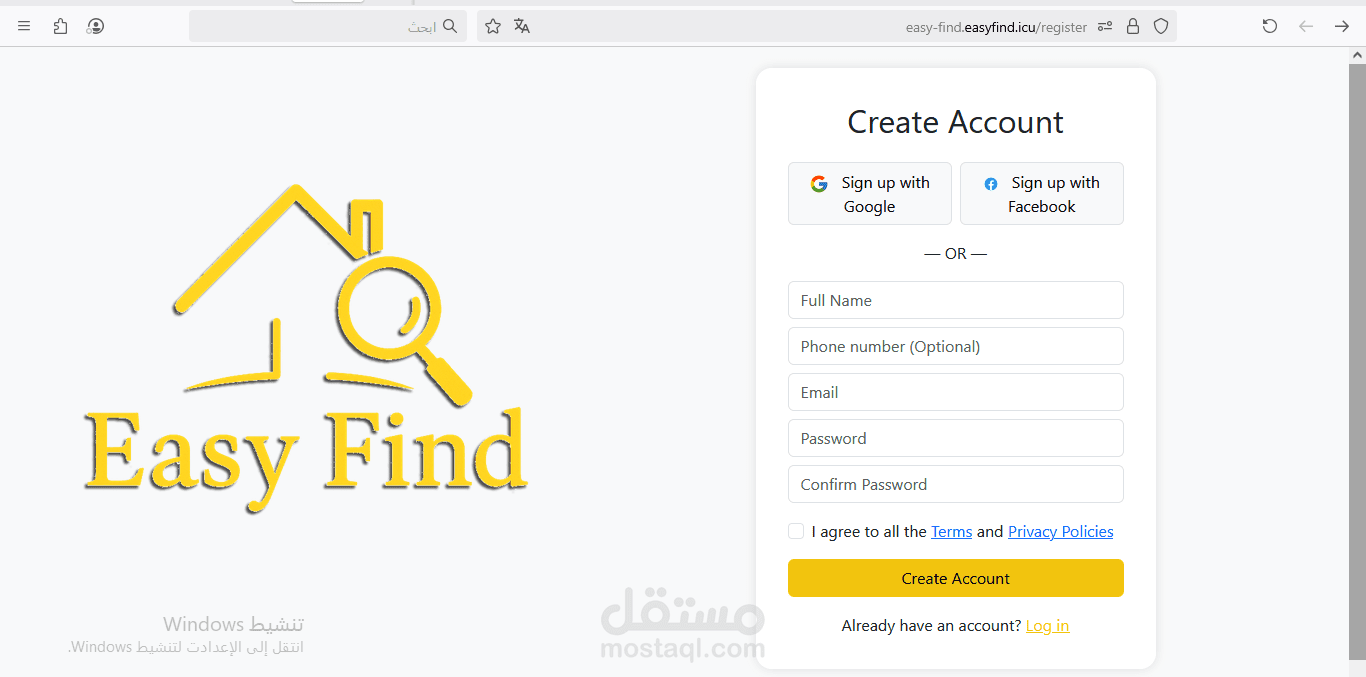Open the tracking protection shield icon

[1161, 27]
